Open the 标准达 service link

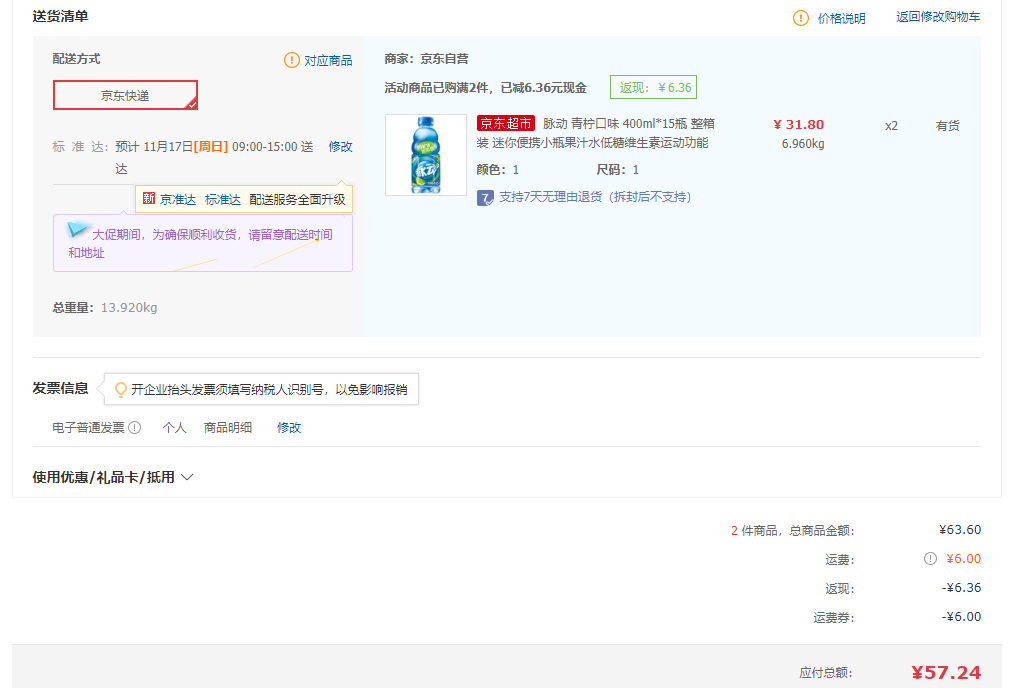tap(222, 199)
